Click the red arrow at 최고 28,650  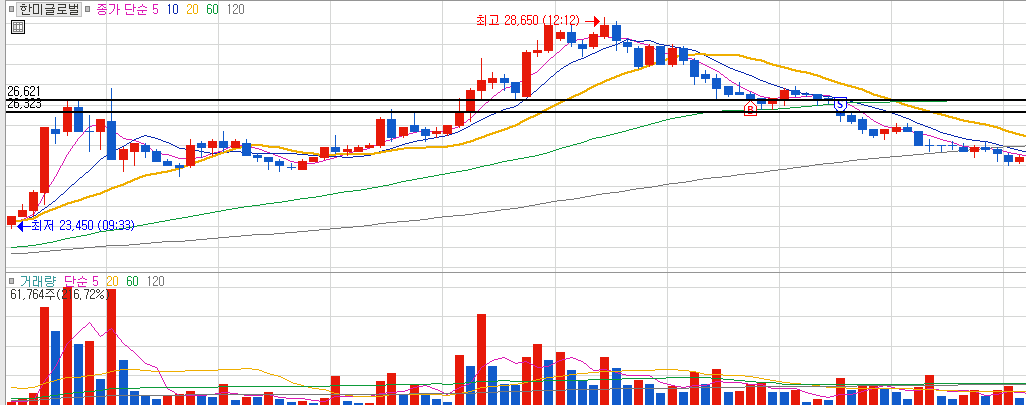(592, 21)
